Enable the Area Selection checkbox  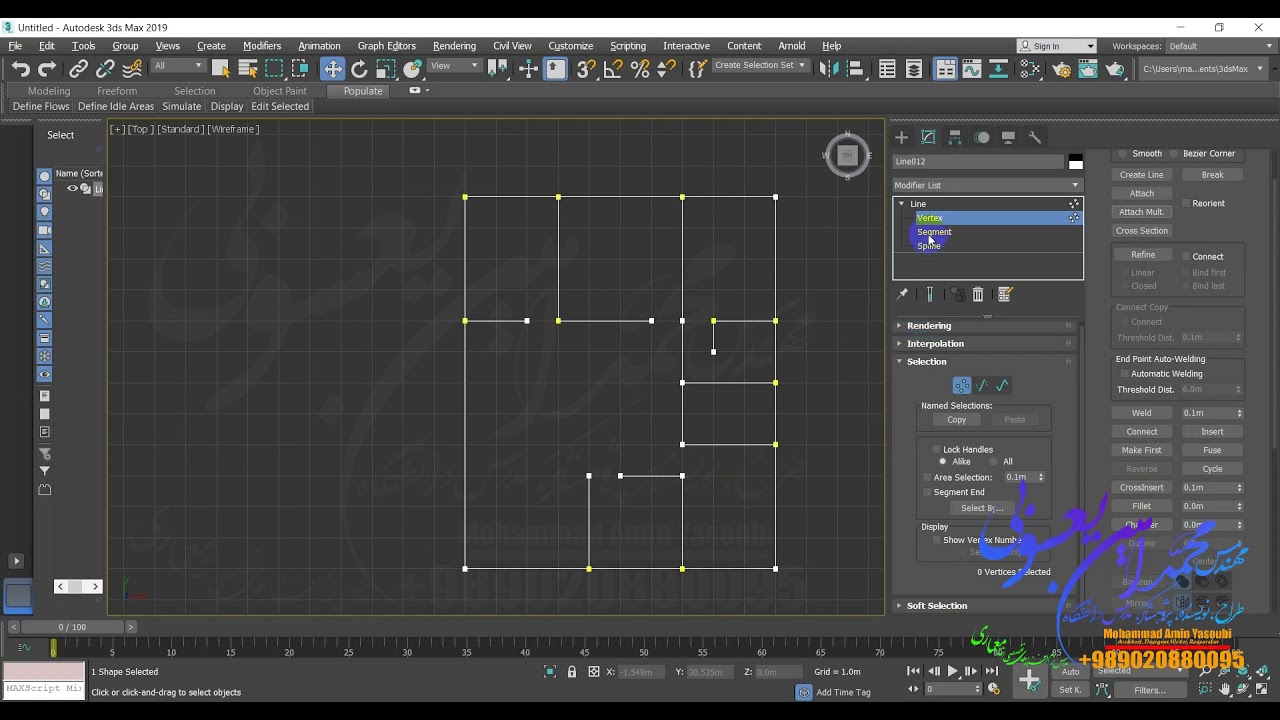pyautogui.click(x=927, y=477)
